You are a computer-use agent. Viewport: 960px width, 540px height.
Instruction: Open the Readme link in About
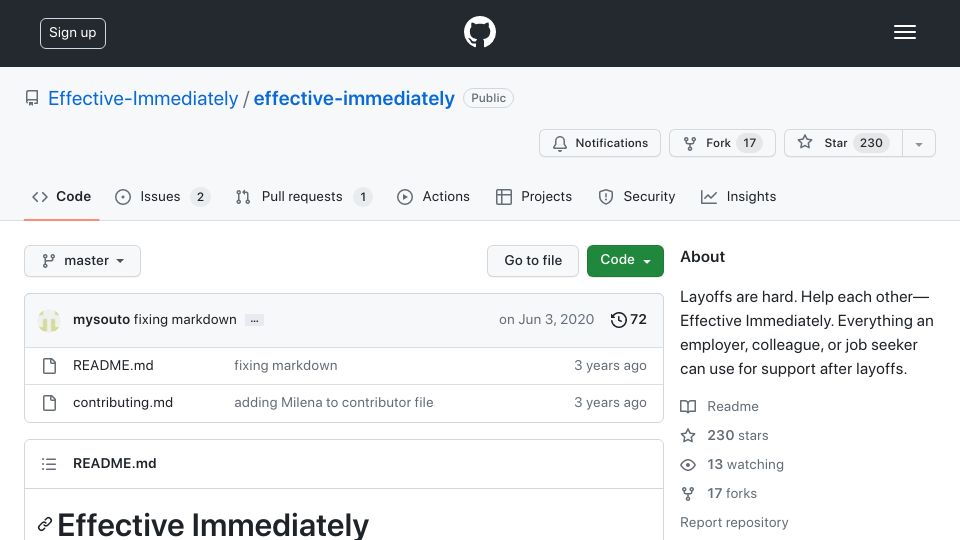[x=719, y=407]
